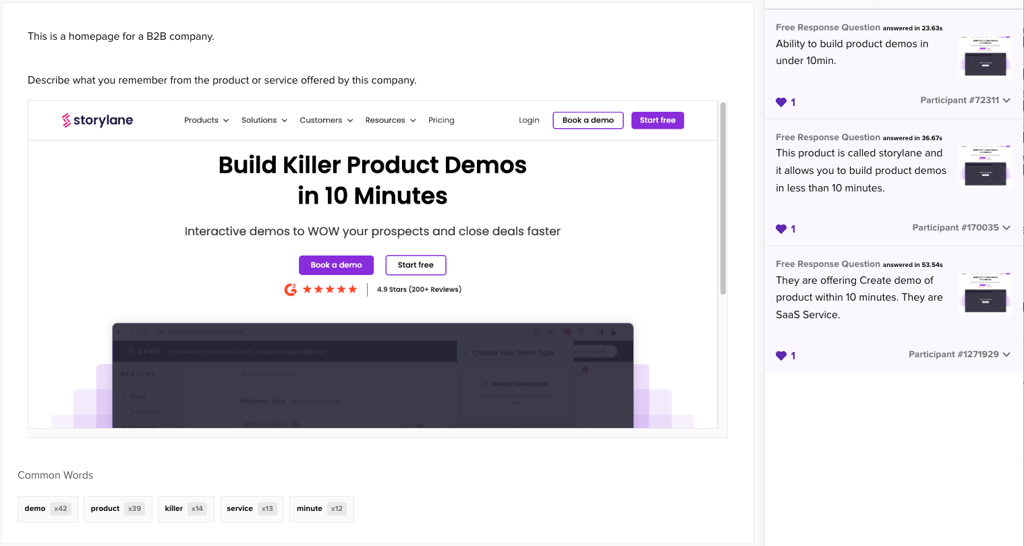Select the 'minute x12' common word chip
The width and height of the screenshot is (1024, 546).
(321, 509)
